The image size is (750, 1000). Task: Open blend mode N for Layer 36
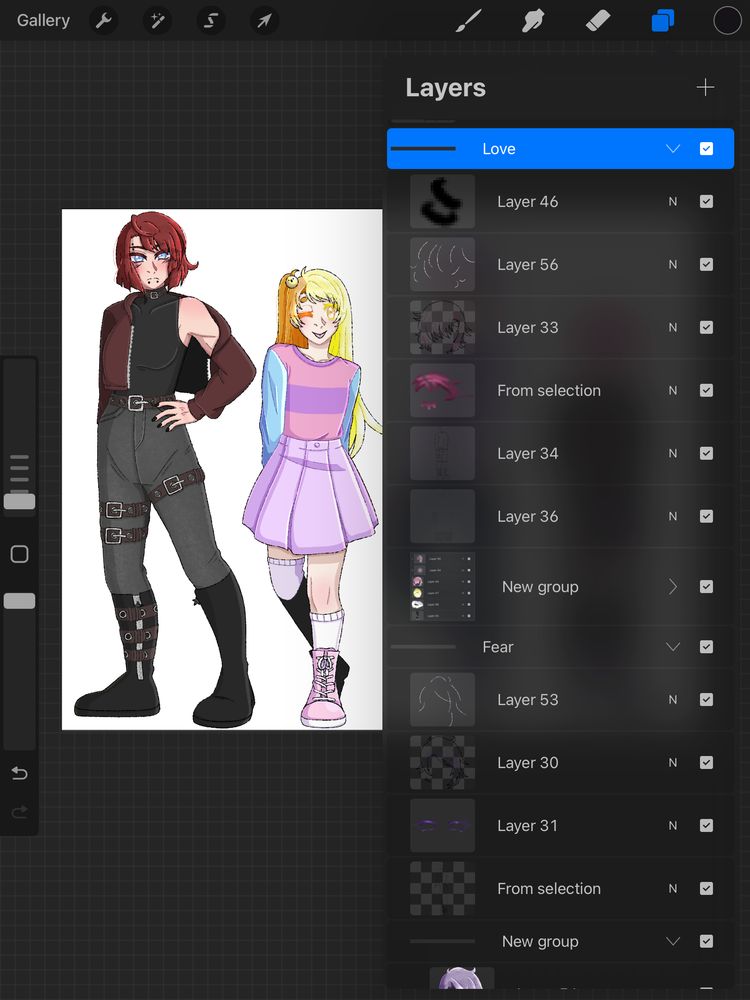[673, 517]
